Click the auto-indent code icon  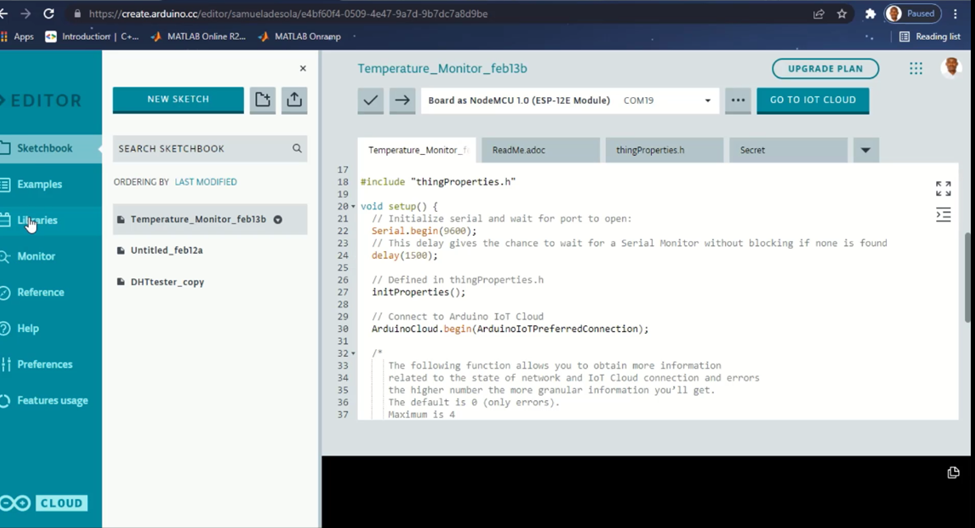click(943, 215)
